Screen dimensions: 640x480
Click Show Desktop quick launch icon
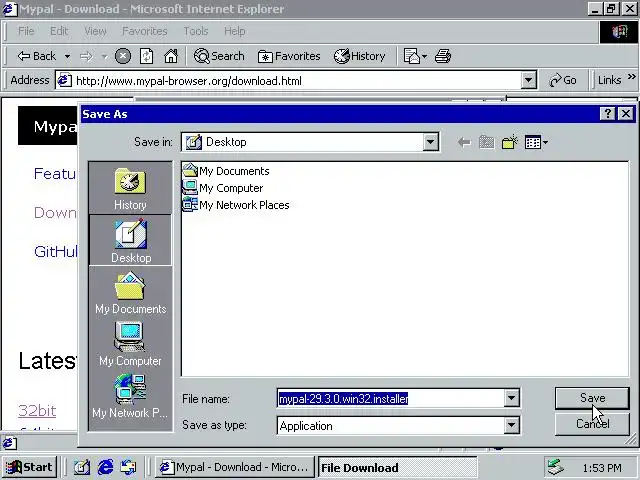[82, 467]
